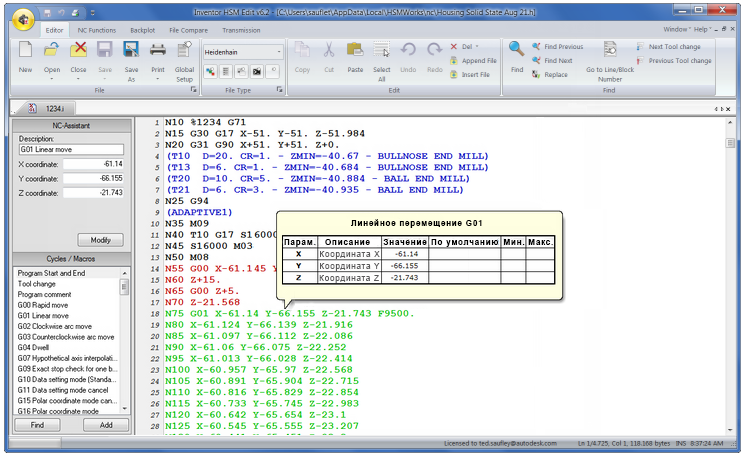Image resolution: width=741 pixels, height=453 pixels.
Task: Click code line N75 G01 X-61.14
Action: [289, 313]
